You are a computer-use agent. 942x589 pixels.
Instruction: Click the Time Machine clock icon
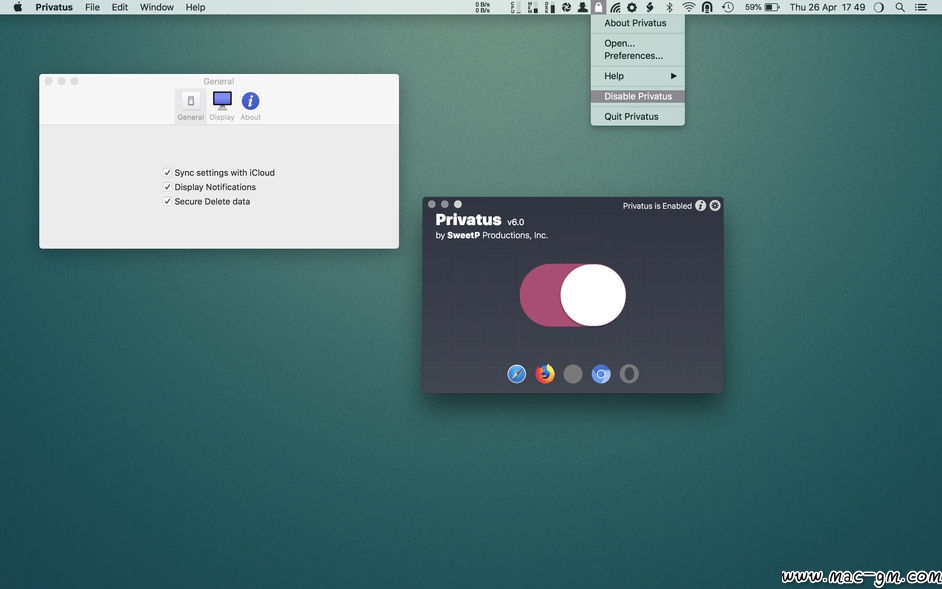[728, 7]
